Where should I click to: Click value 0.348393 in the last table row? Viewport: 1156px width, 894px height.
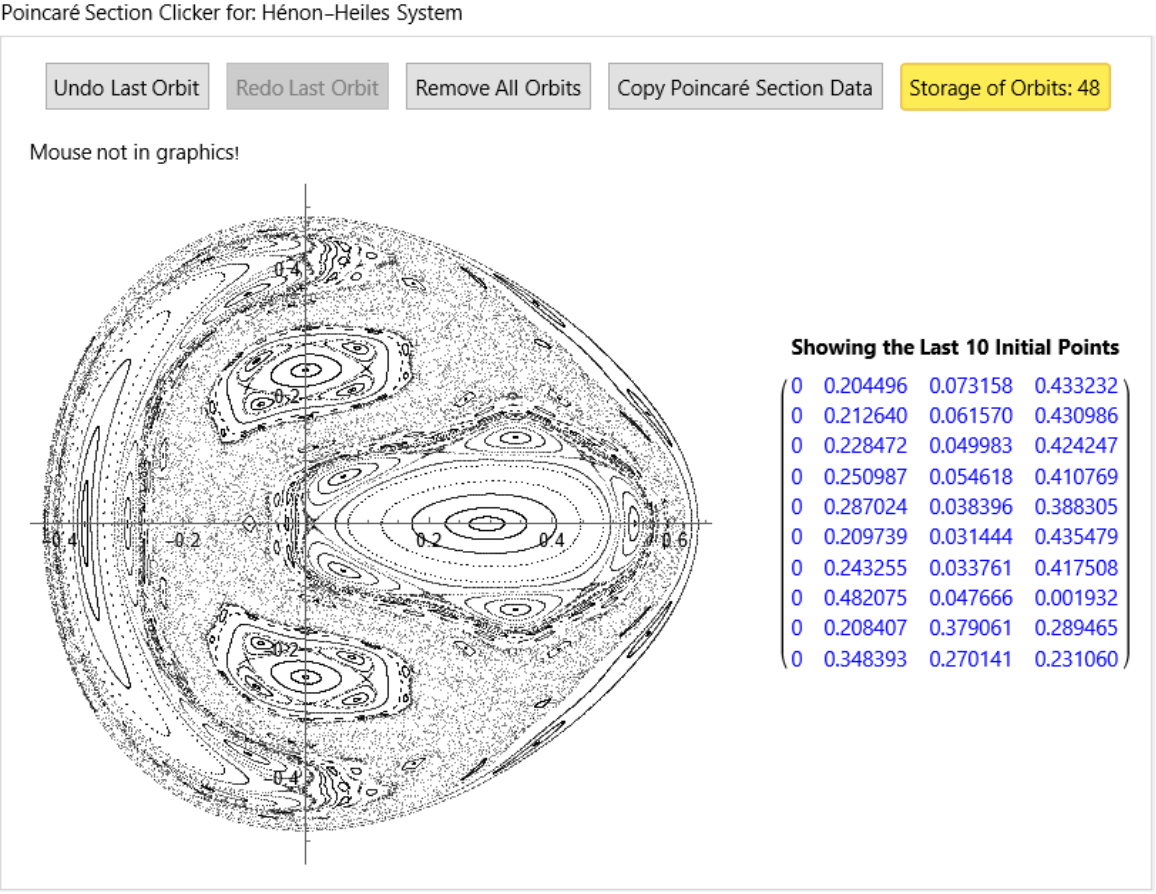pos(865,659)
